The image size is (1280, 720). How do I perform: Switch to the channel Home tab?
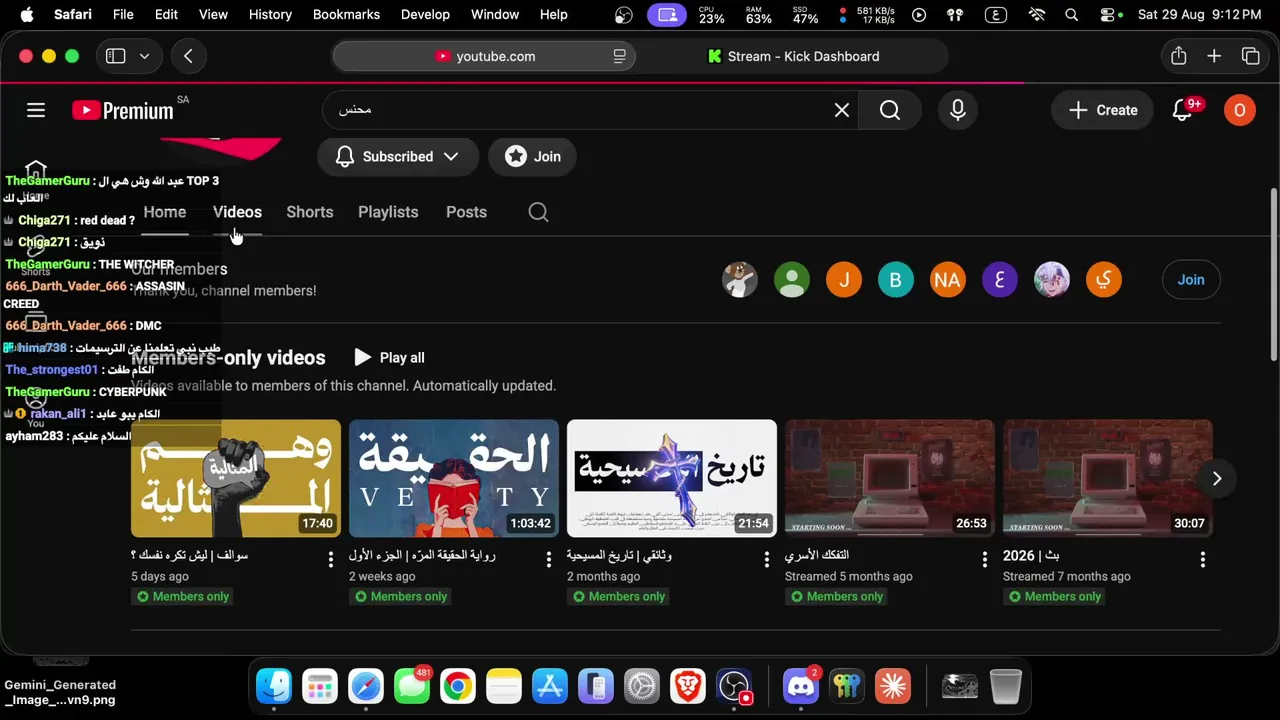tap(165, 212)
